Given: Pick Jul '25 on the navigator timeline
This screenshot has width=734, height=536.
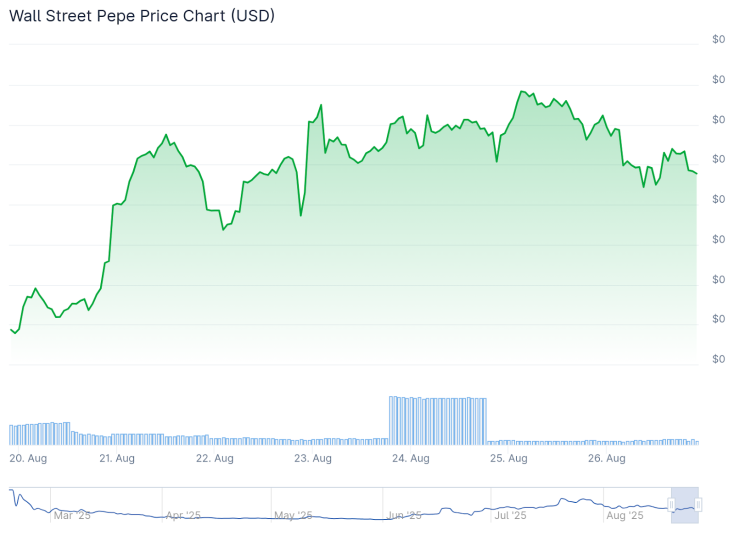Looking at the screenshot, I should point(510,515).
